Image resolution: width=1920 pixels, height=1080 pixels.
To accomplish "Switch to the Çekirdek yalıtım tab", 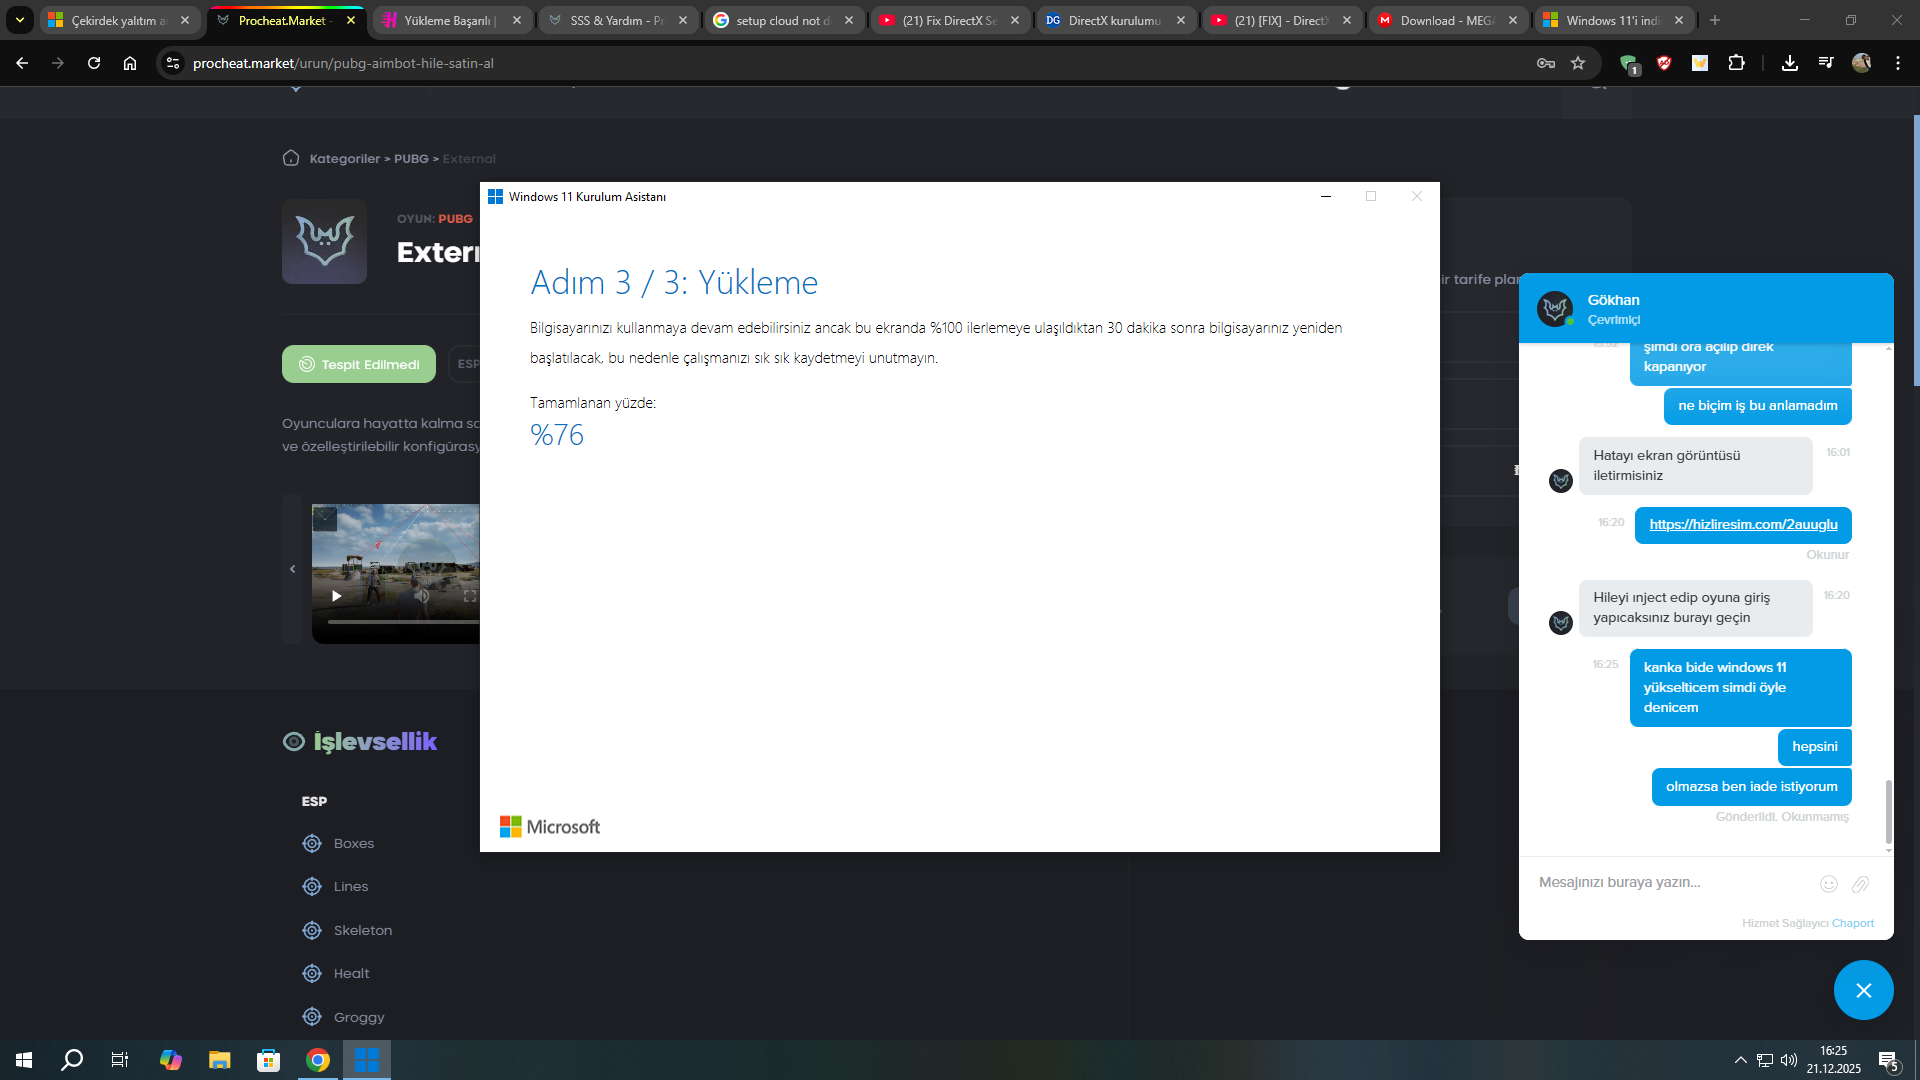I will click(120, 20).
